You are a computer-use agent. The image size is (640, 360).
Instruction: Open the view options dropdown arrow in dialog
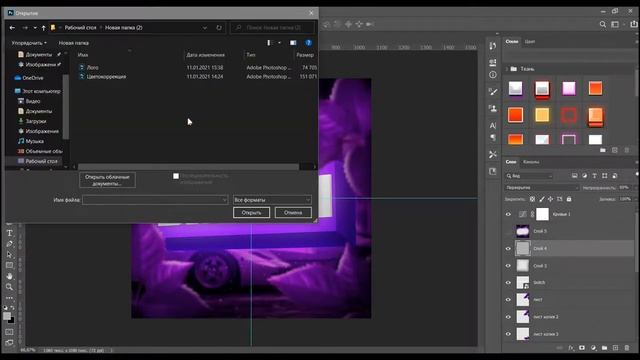(x=280, y=43)
